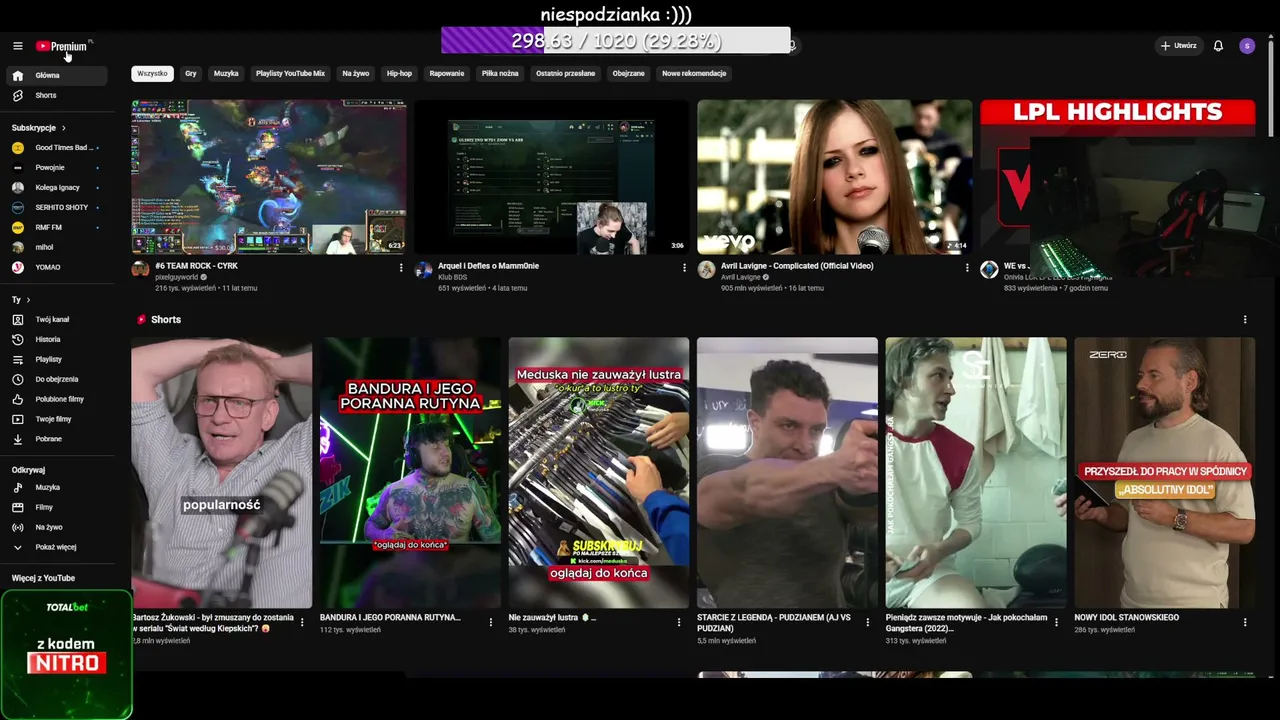This screenshot has height=720, width=1280.
Task: Open Kolega Ignacy subscription channel
Action: (x=57, y=187)
